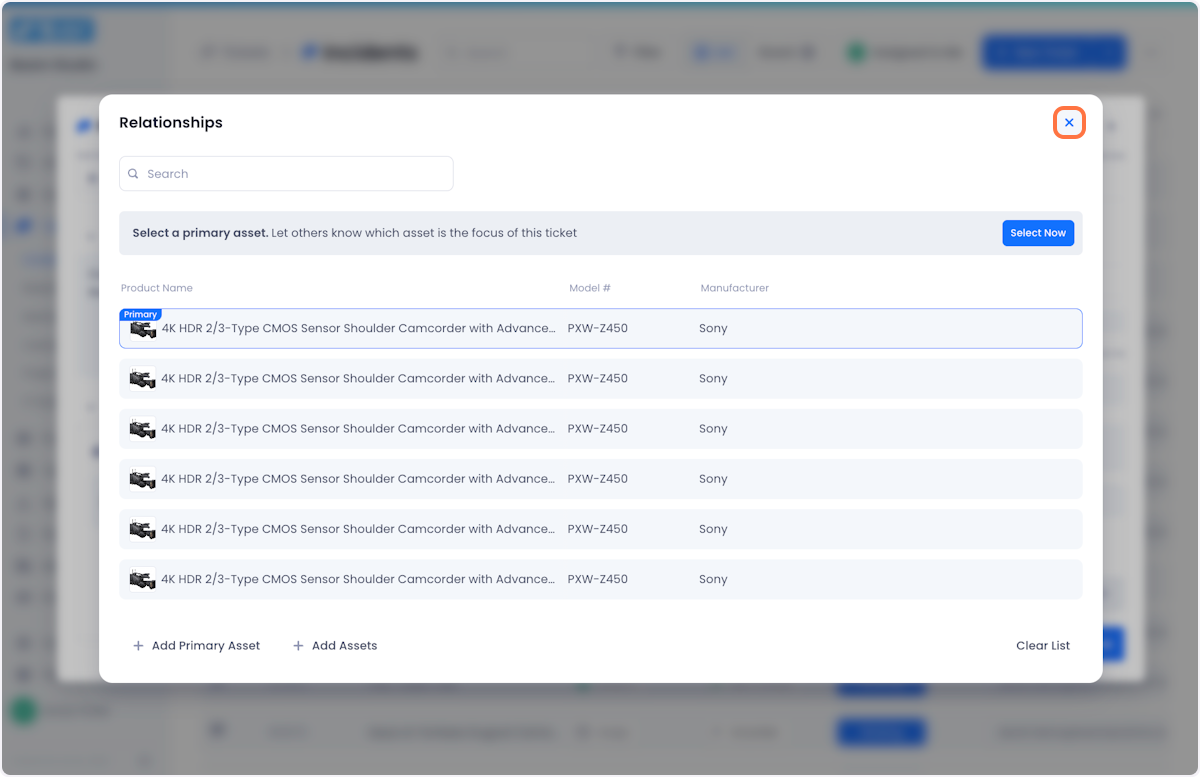This screenshot has height=777, width=1200.
Task: Click the plus icon beside Add Assets
Action: tap(298, 646)
